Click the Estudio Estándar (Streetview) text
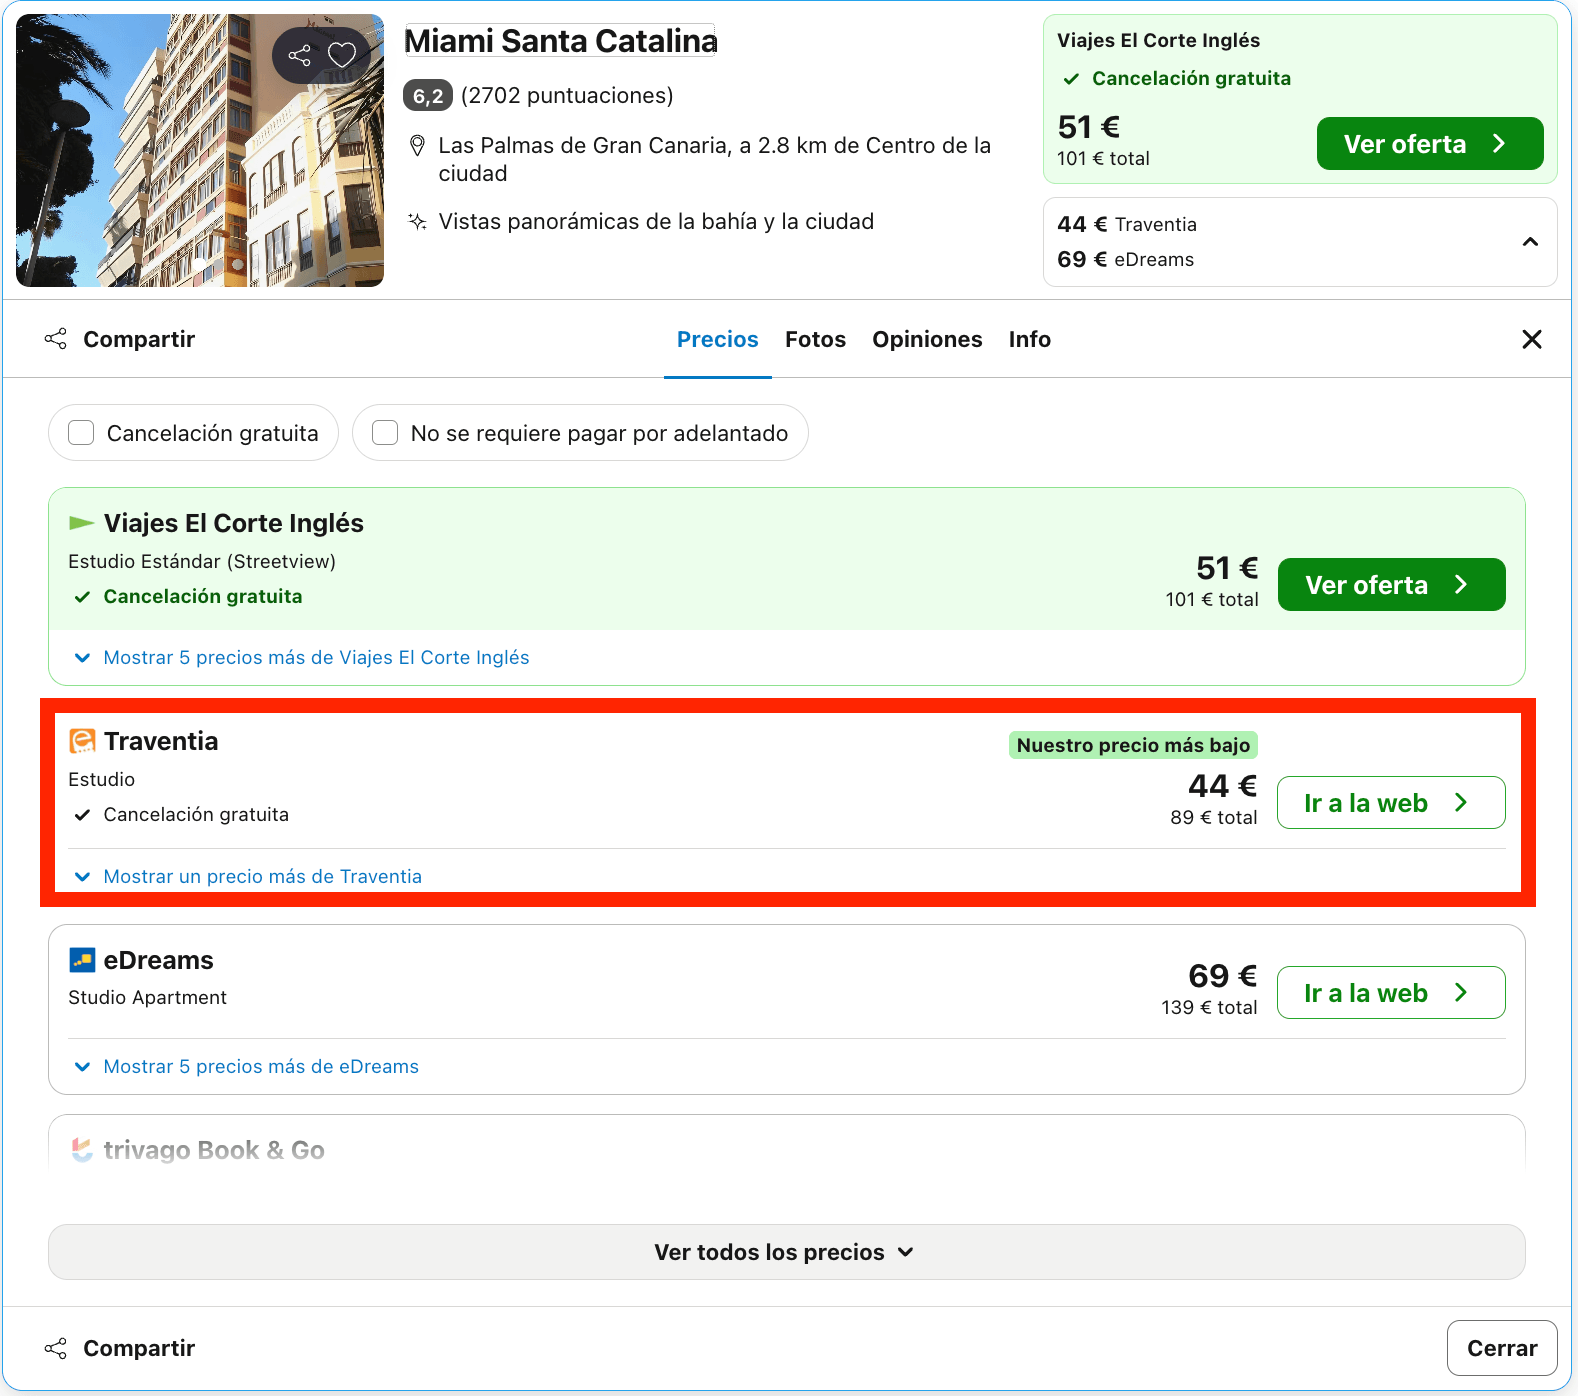 202,561
